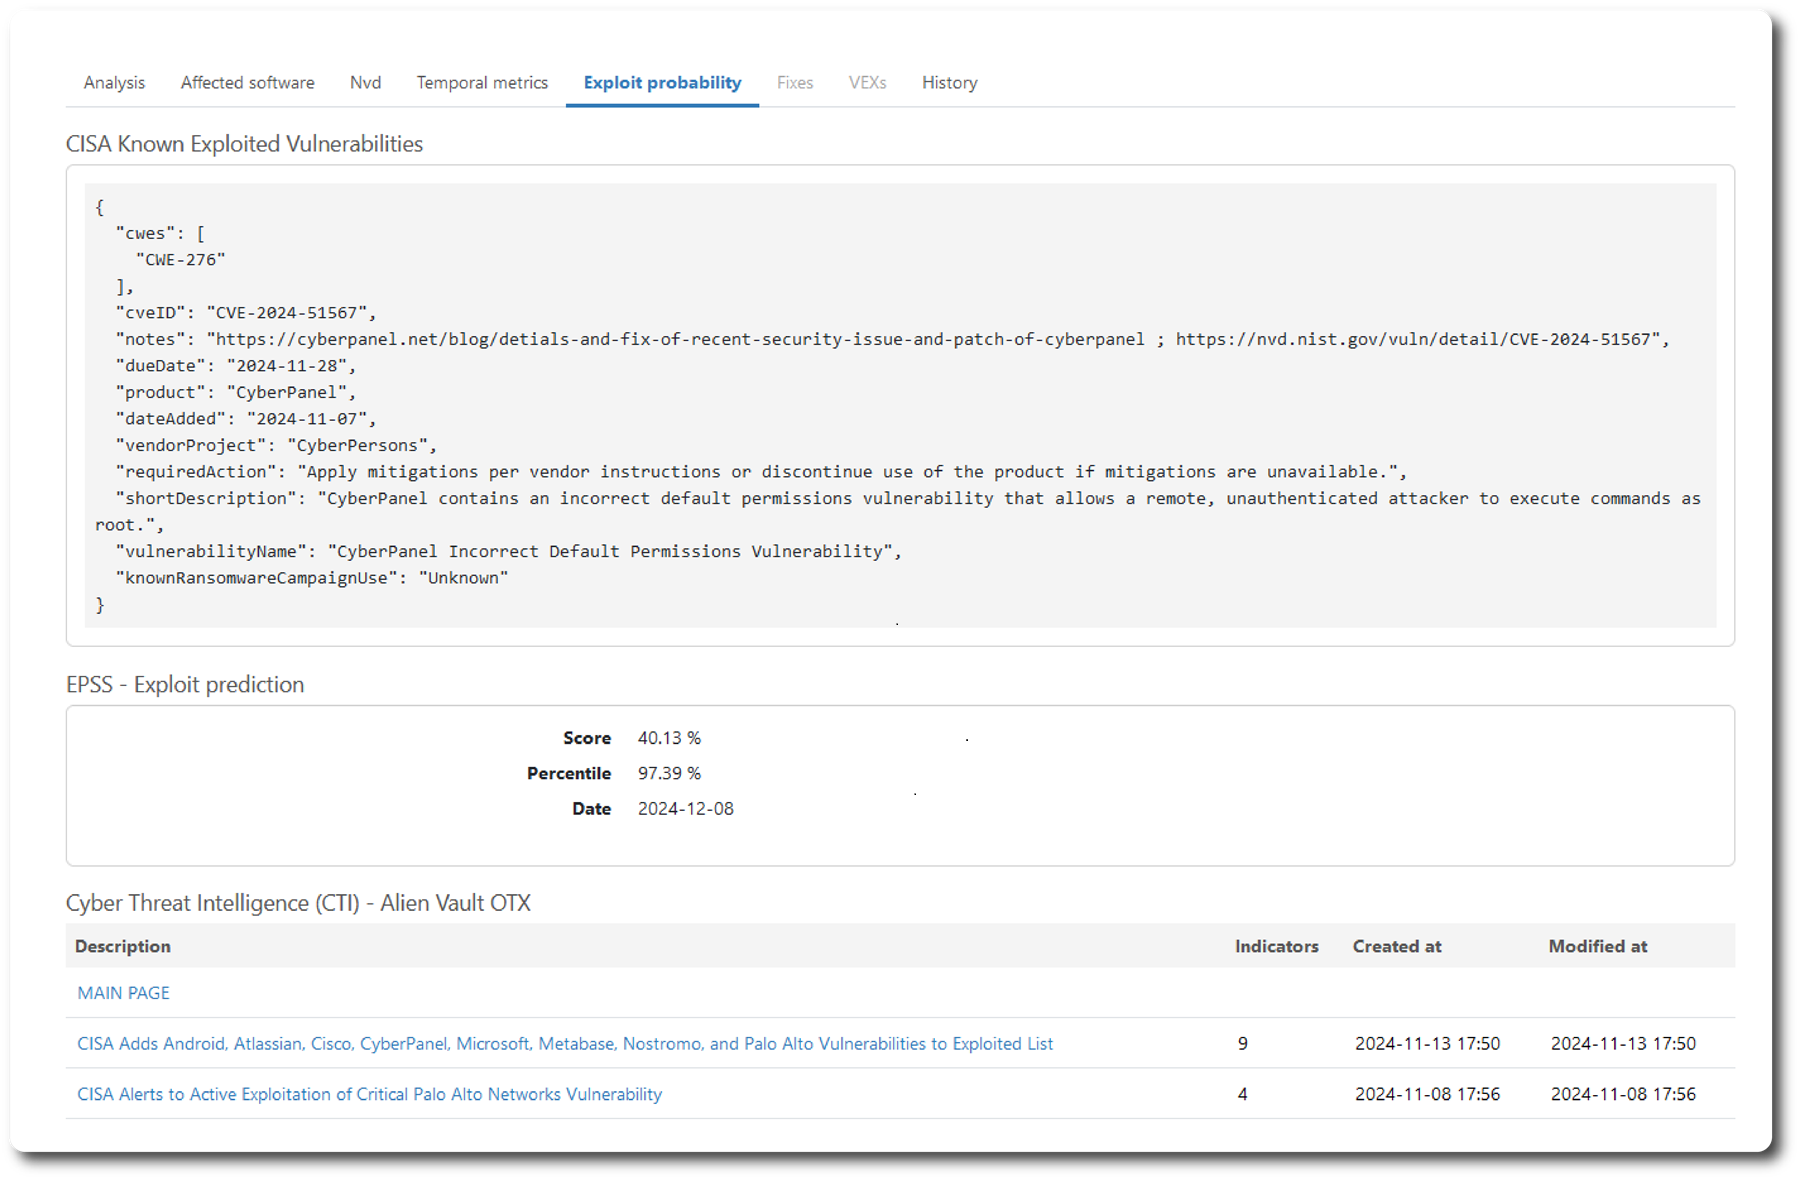Open the MAIN PAGE link
The width and height of the screenshot is (1800, 1180).
tap(123, 993)
